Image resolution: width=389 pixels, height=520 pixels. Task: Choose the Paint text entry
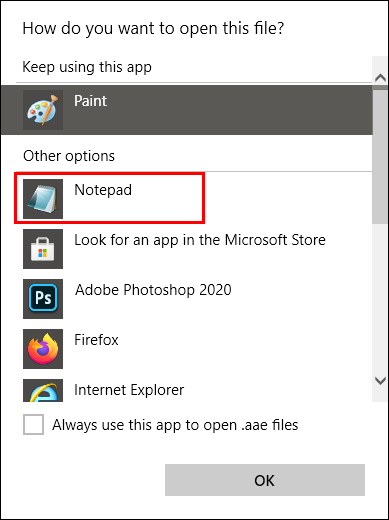tap(90, 101)
